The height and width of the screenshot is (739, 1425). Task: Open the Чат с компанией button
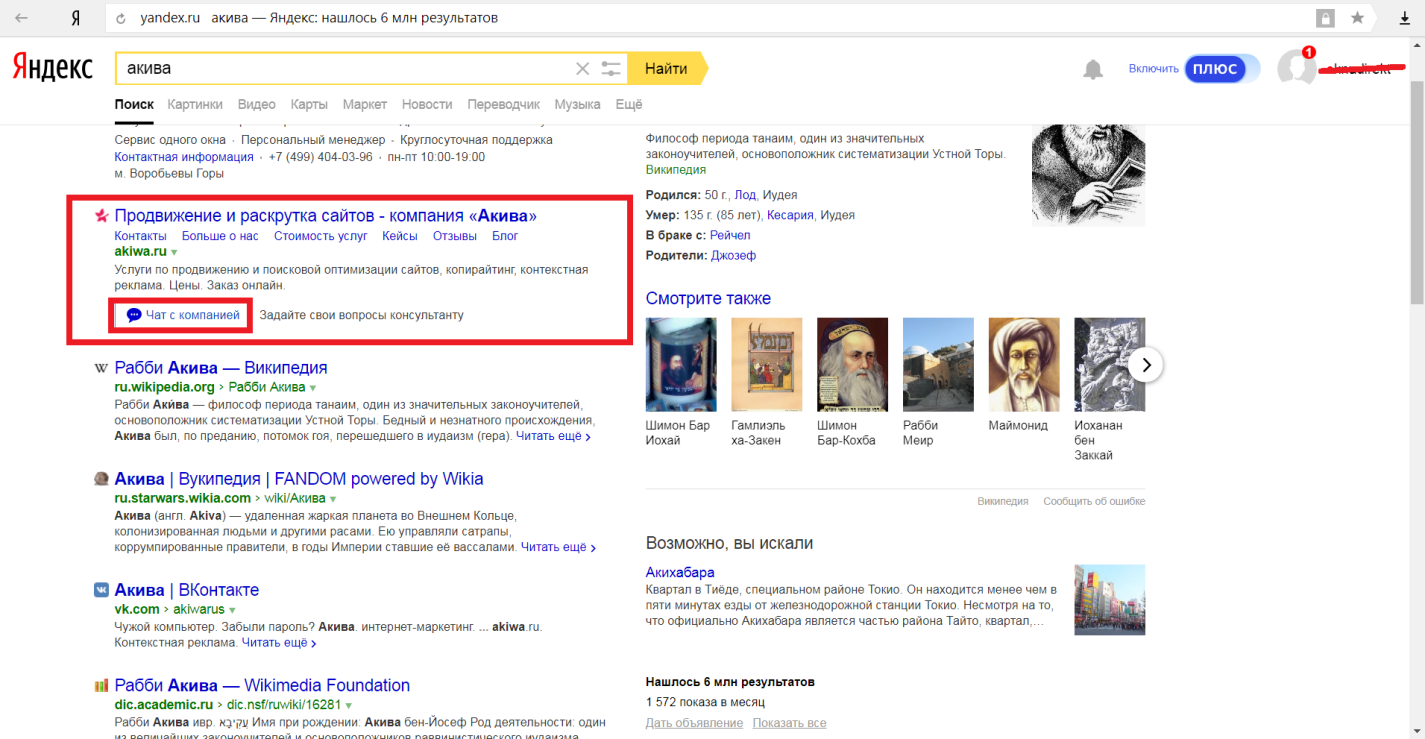(180, 315)
